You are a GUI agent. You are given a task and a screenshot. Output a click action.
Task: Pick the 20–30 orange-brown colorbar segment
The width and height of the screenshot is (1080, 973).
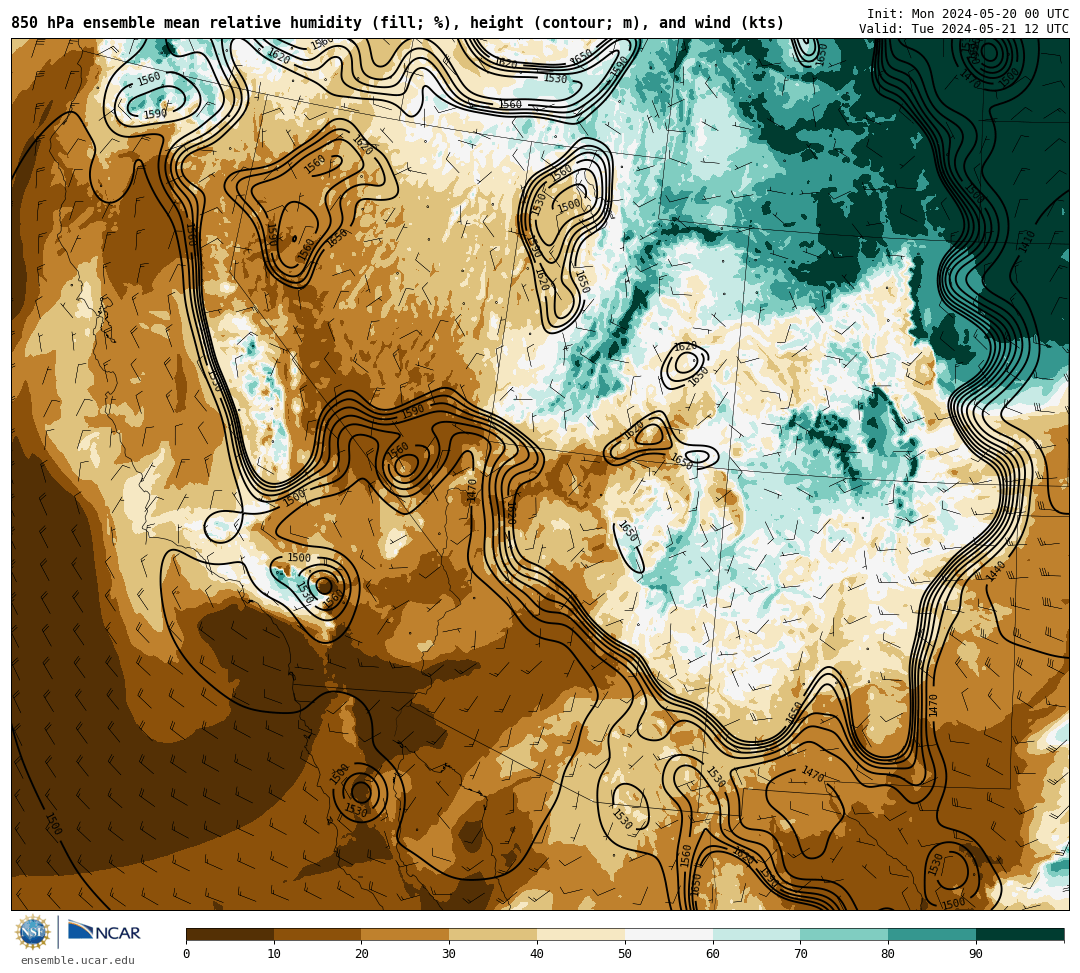pos(406,934)
